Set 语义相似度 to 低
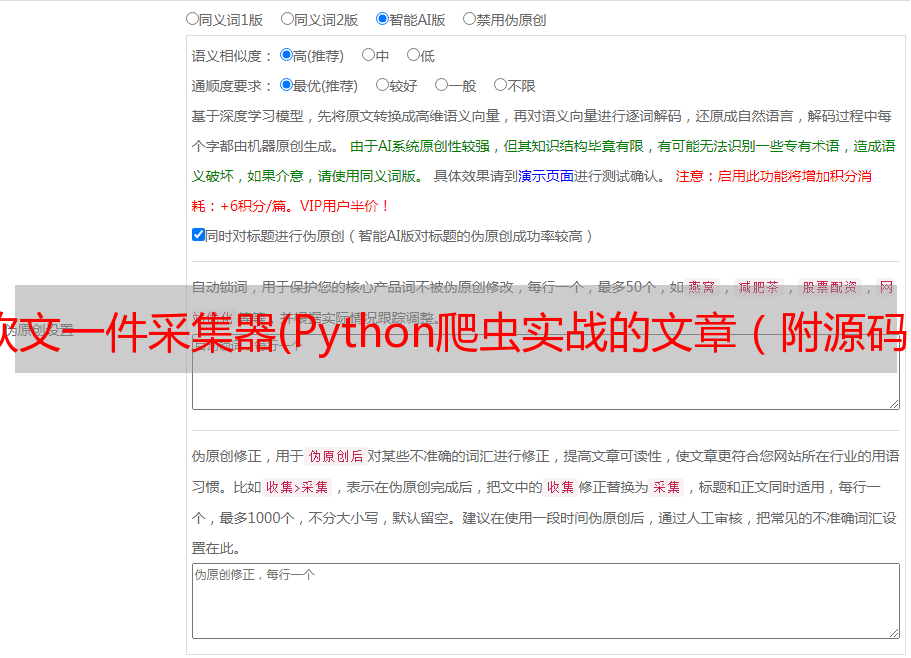 click(413, 55)
